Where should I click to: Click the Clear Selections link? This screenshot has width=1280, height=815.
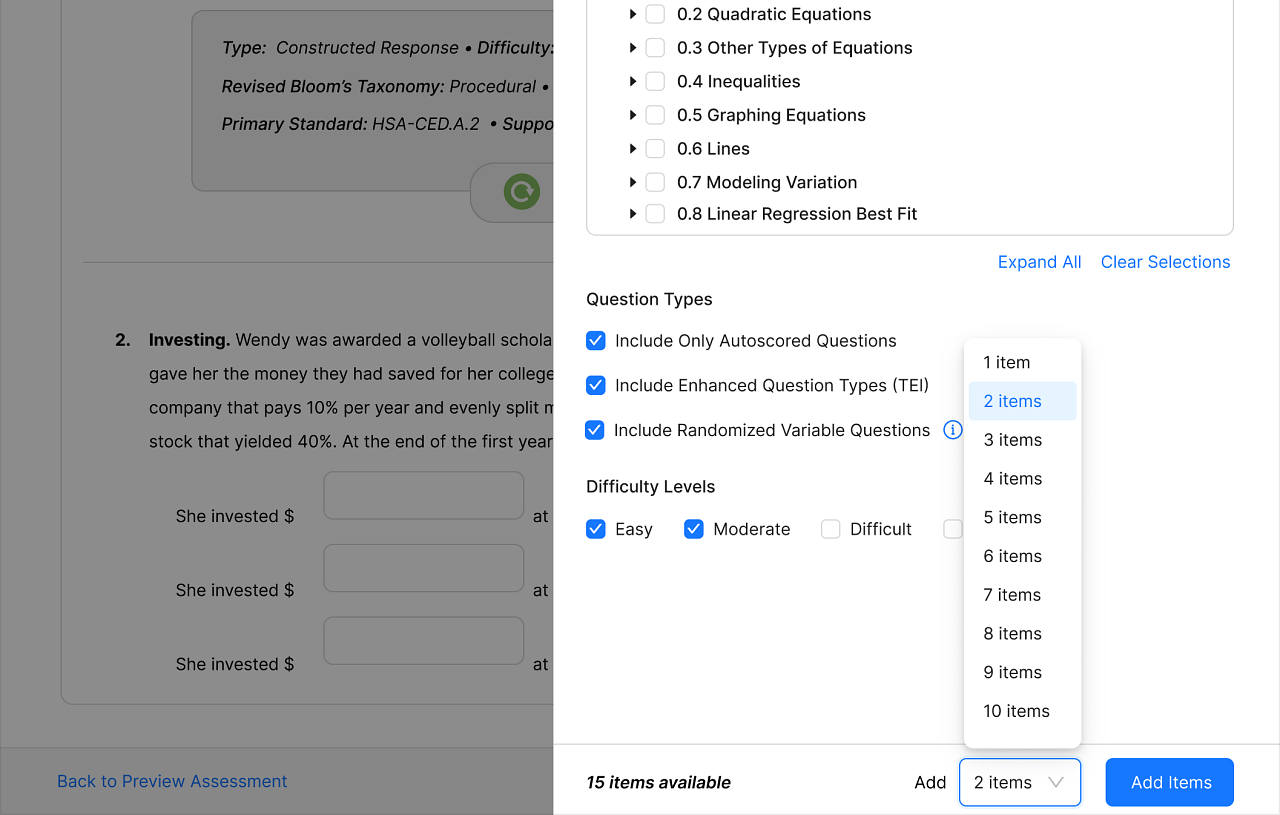coord(1165,261)
